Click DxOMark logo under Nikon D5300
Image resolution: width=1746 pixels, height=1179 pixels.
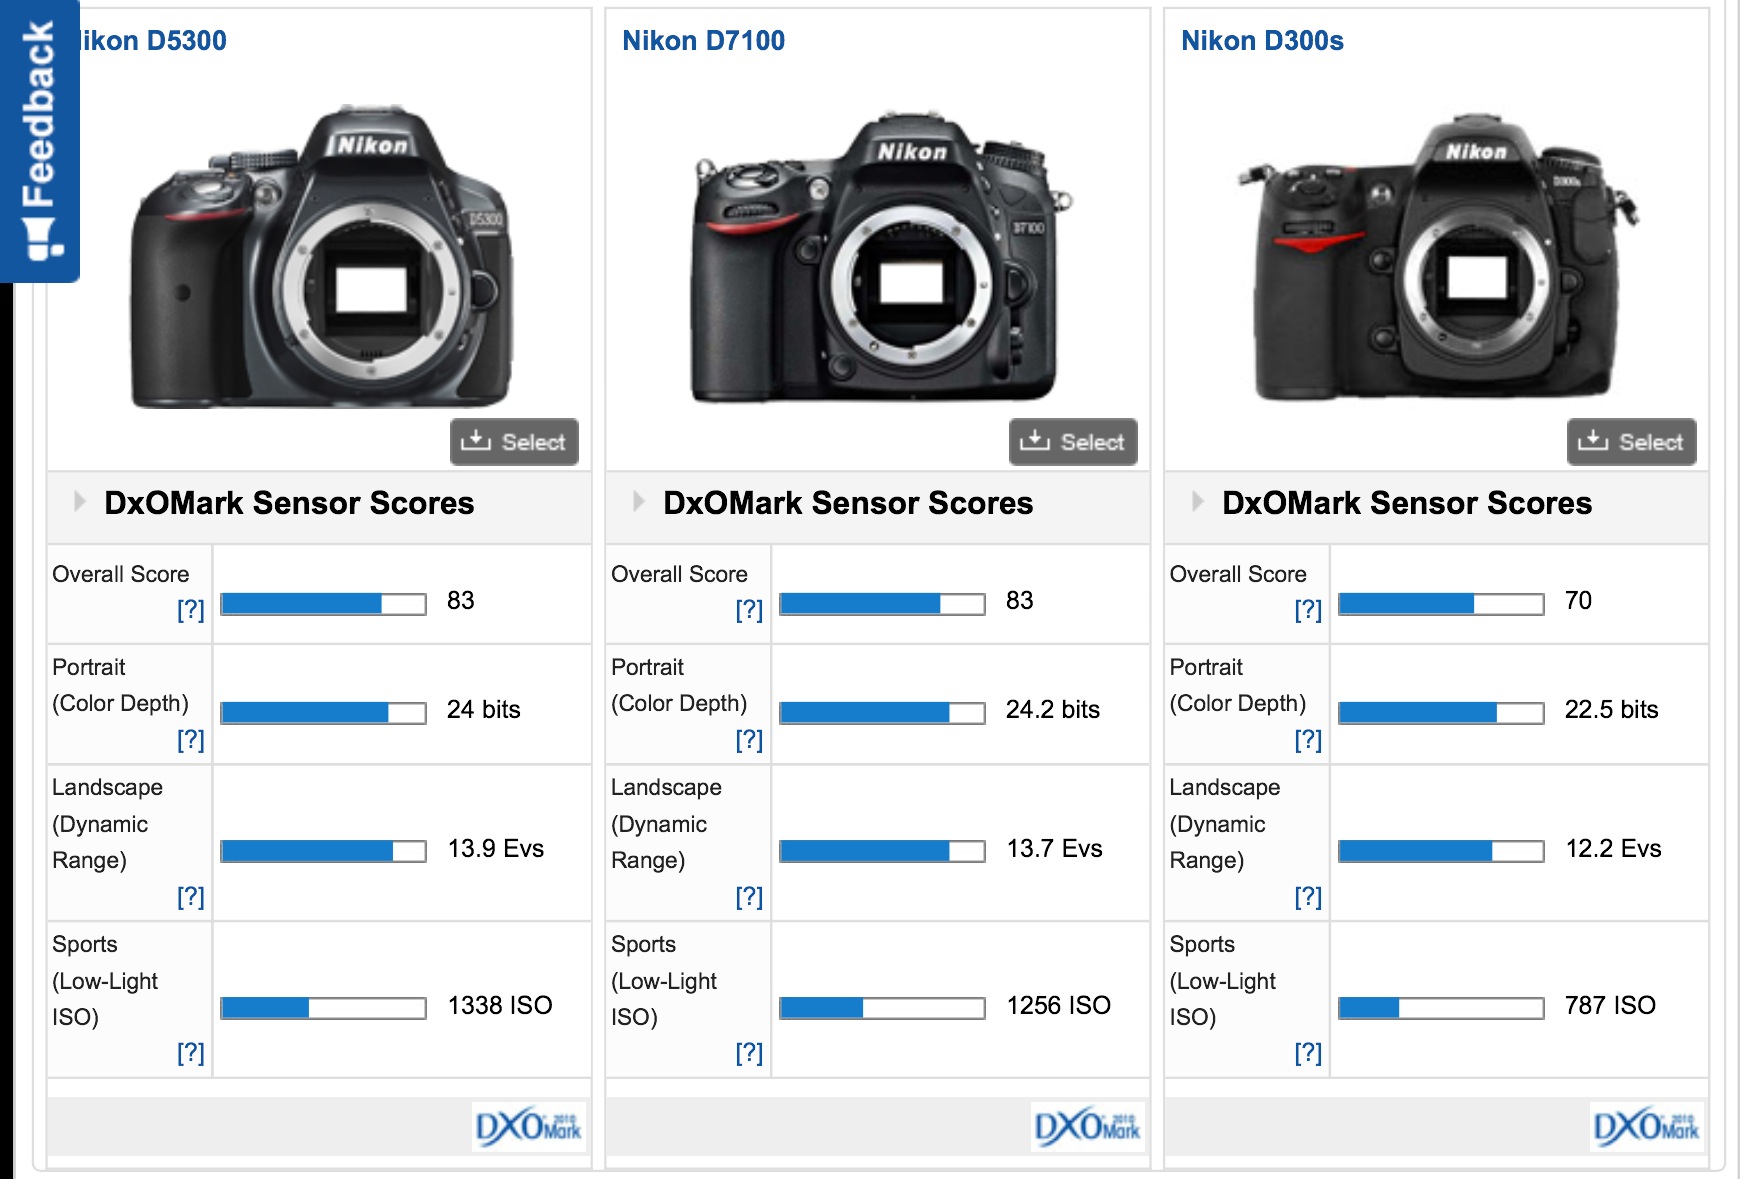[528, 1127]
